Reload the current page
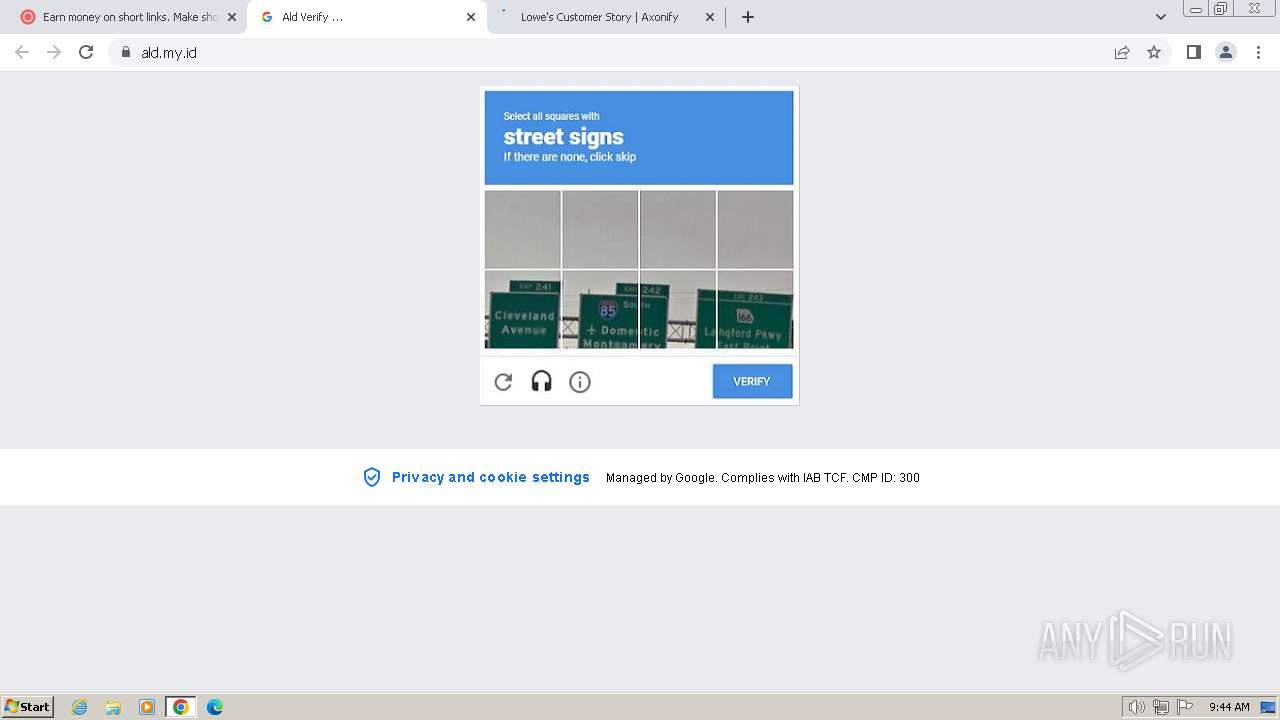Image resolution: width=1280 pixels, height=720 pixels. coord(86,52)
